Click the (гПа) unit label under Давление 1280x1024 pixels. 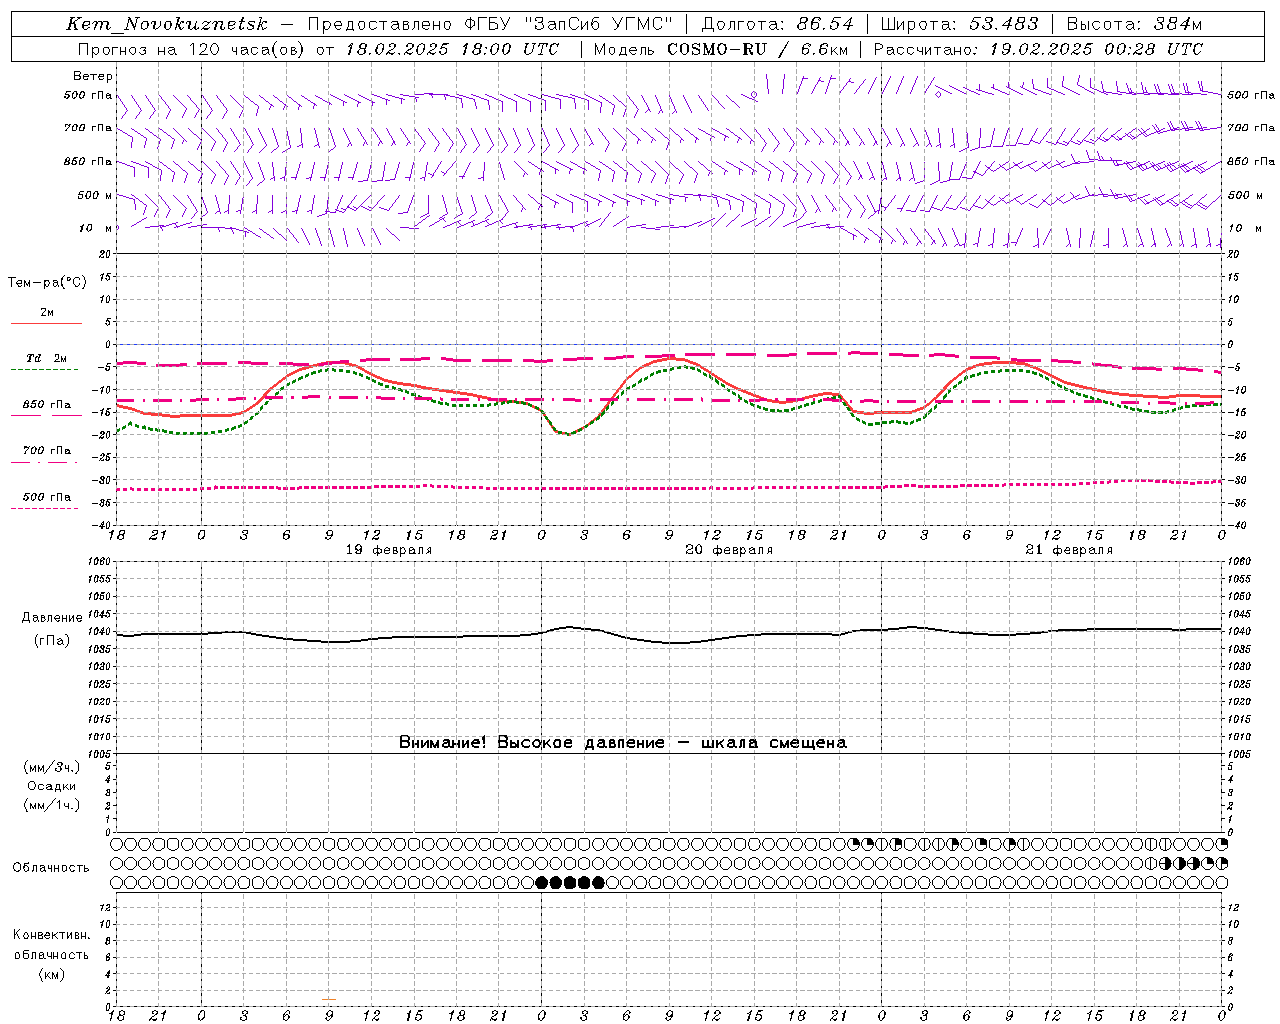[52, 641]
